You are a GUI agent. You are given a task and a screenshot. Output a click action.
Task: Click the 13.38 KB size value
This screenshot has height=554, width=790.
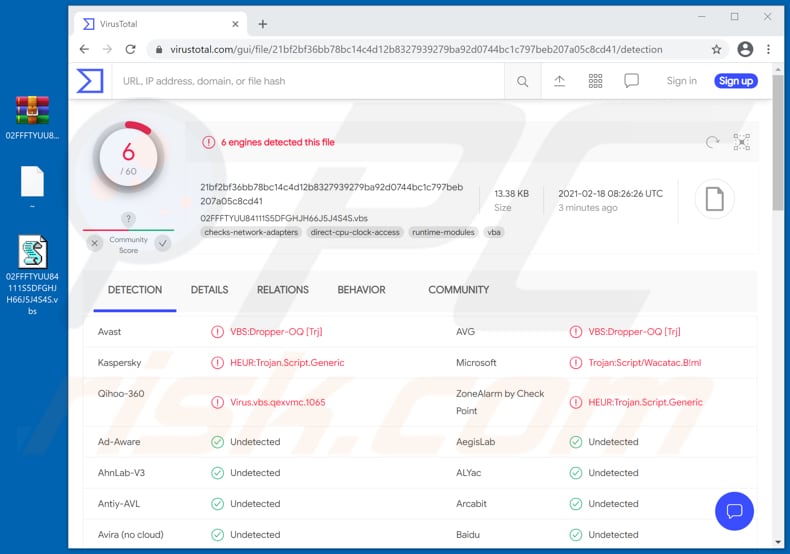(511, 193)
